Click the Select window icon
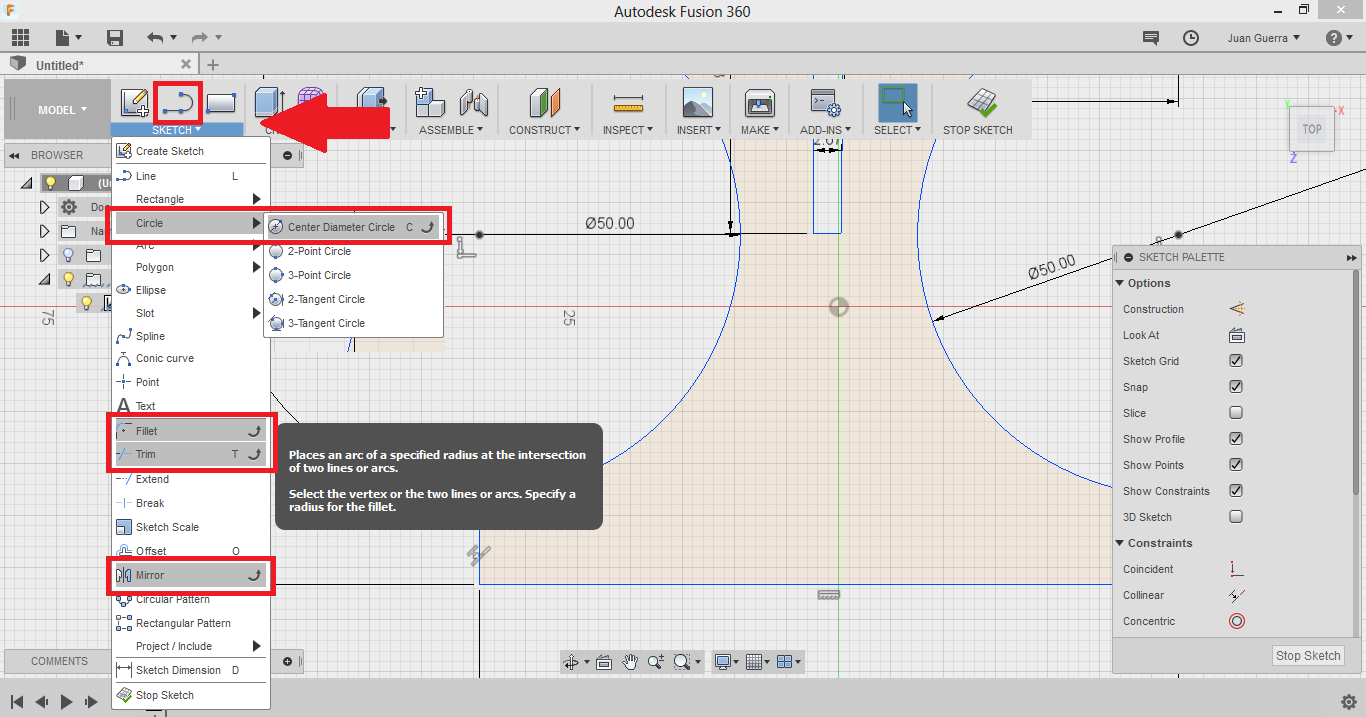 pyautogui.click(x=898, y=103)
